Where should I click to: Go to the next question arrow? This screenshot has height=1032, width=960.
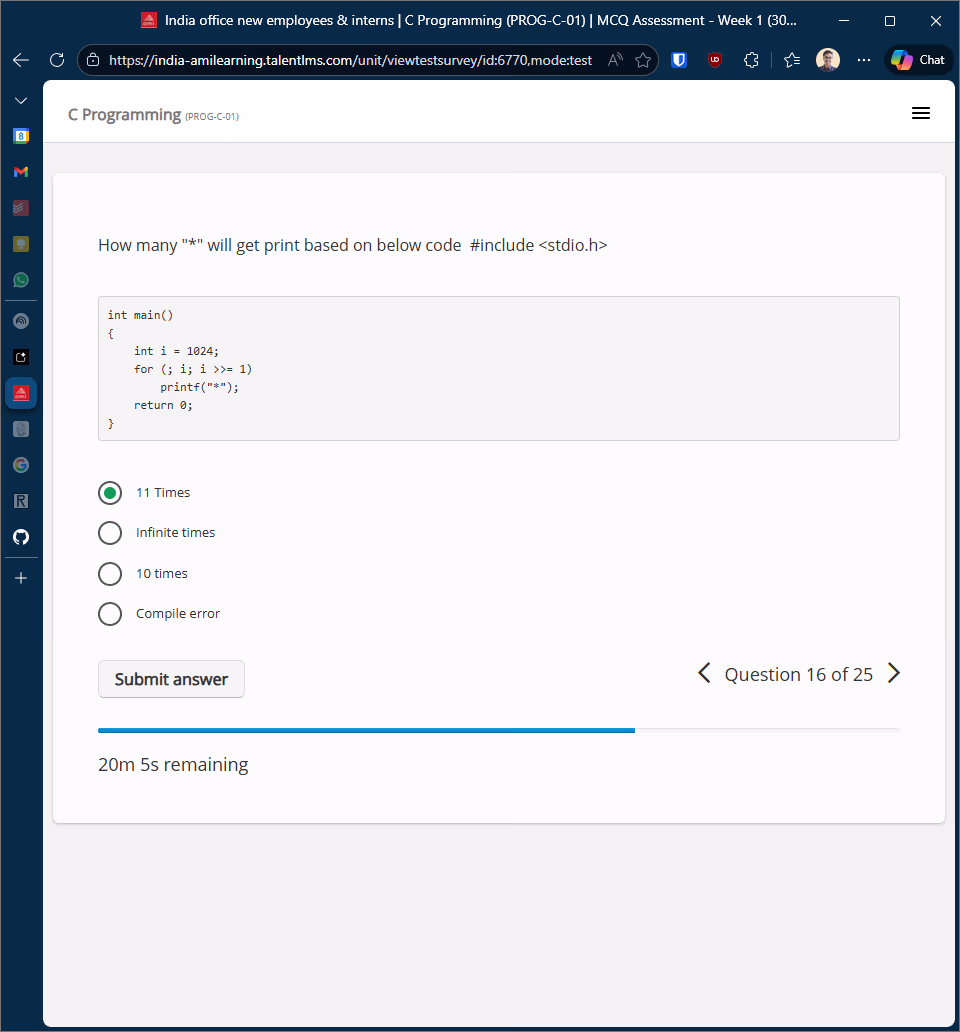894,674
